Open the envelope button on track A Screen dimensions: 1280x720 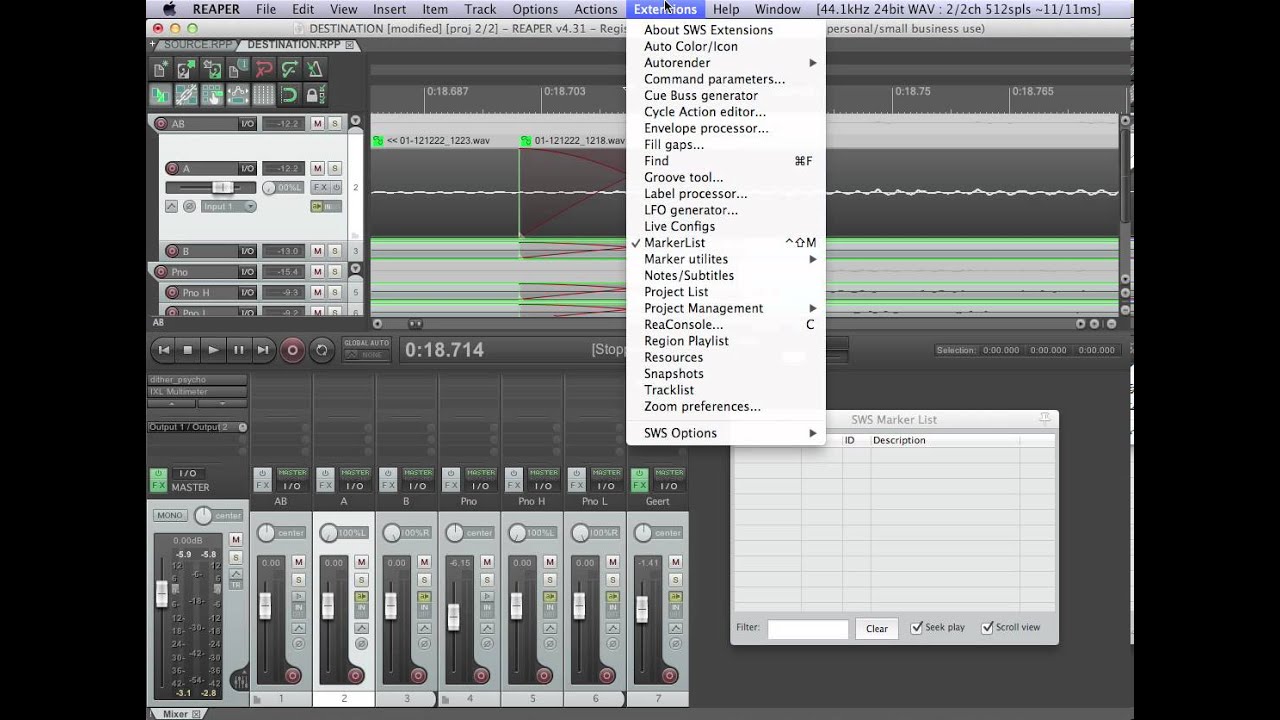point(171,206)
